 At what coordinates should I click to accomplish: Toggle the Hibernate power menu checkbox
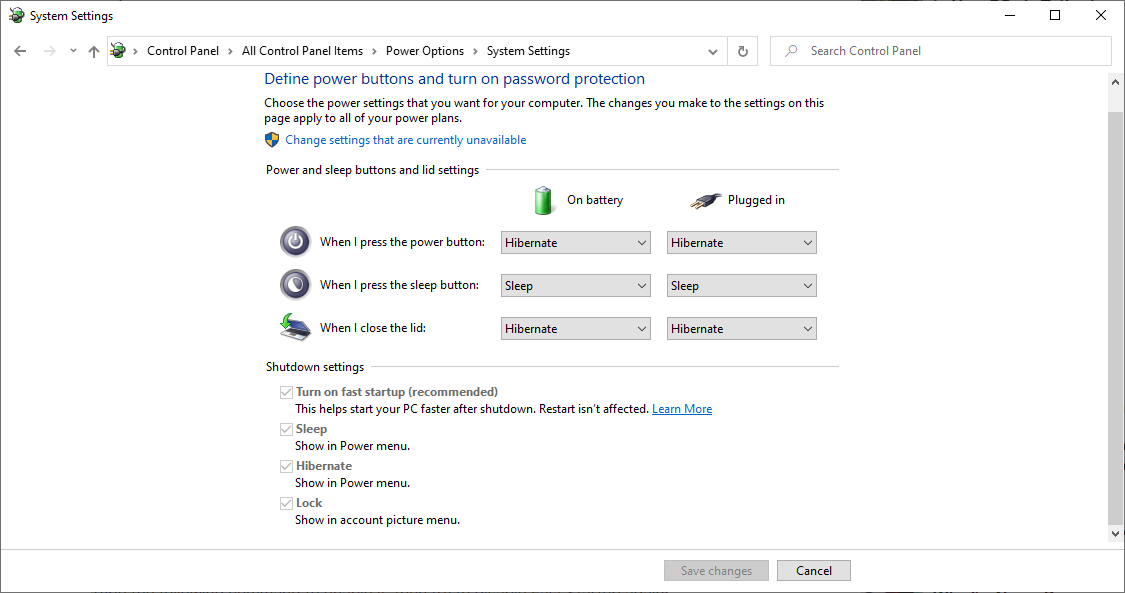(x=286, y=466)
